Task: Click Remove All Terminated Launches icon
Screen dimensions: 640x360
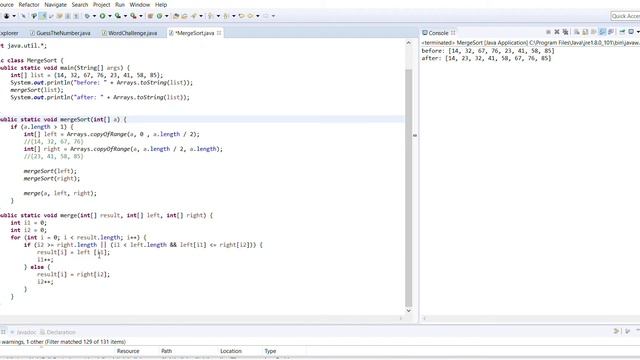Action: click(x=565, y=32)
